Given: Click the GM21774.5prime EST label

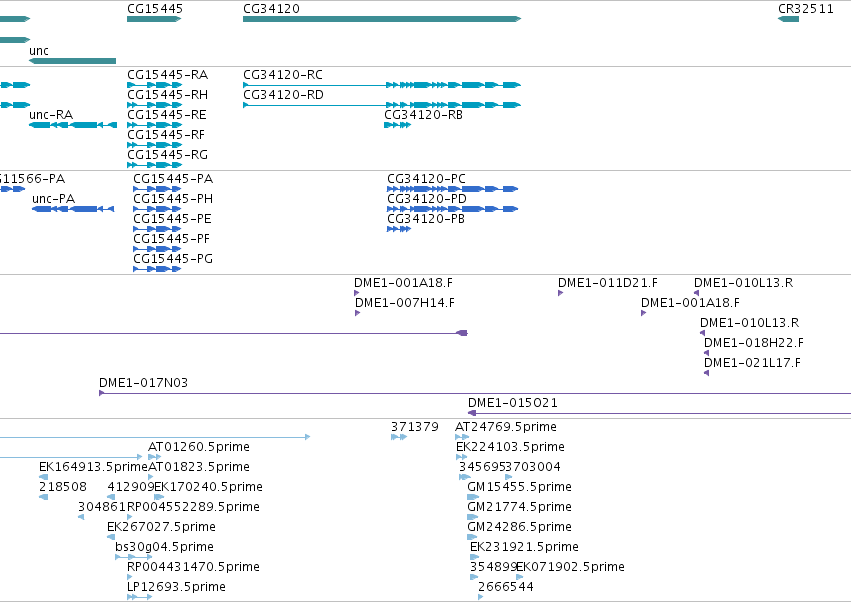Looking at the screenshot, I should point(519,508).
